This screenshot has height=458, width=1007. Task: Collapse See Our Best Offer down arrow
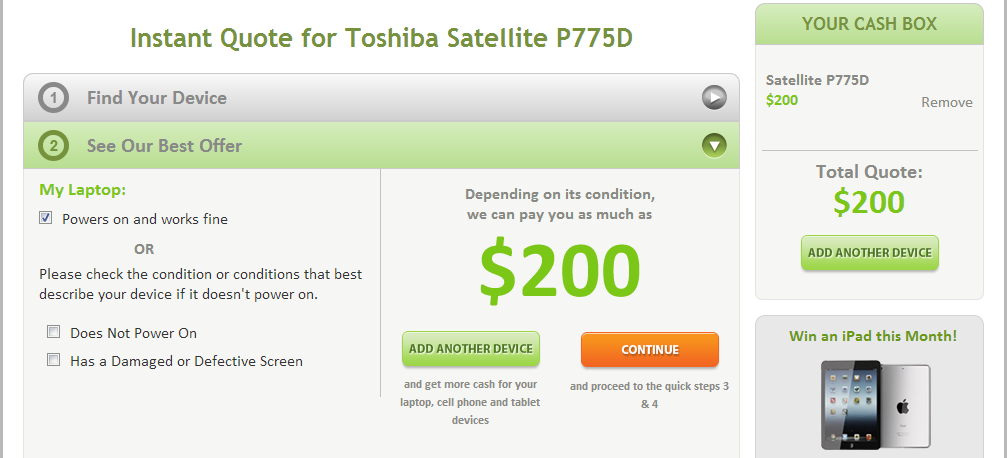click(x=714, y=145)
